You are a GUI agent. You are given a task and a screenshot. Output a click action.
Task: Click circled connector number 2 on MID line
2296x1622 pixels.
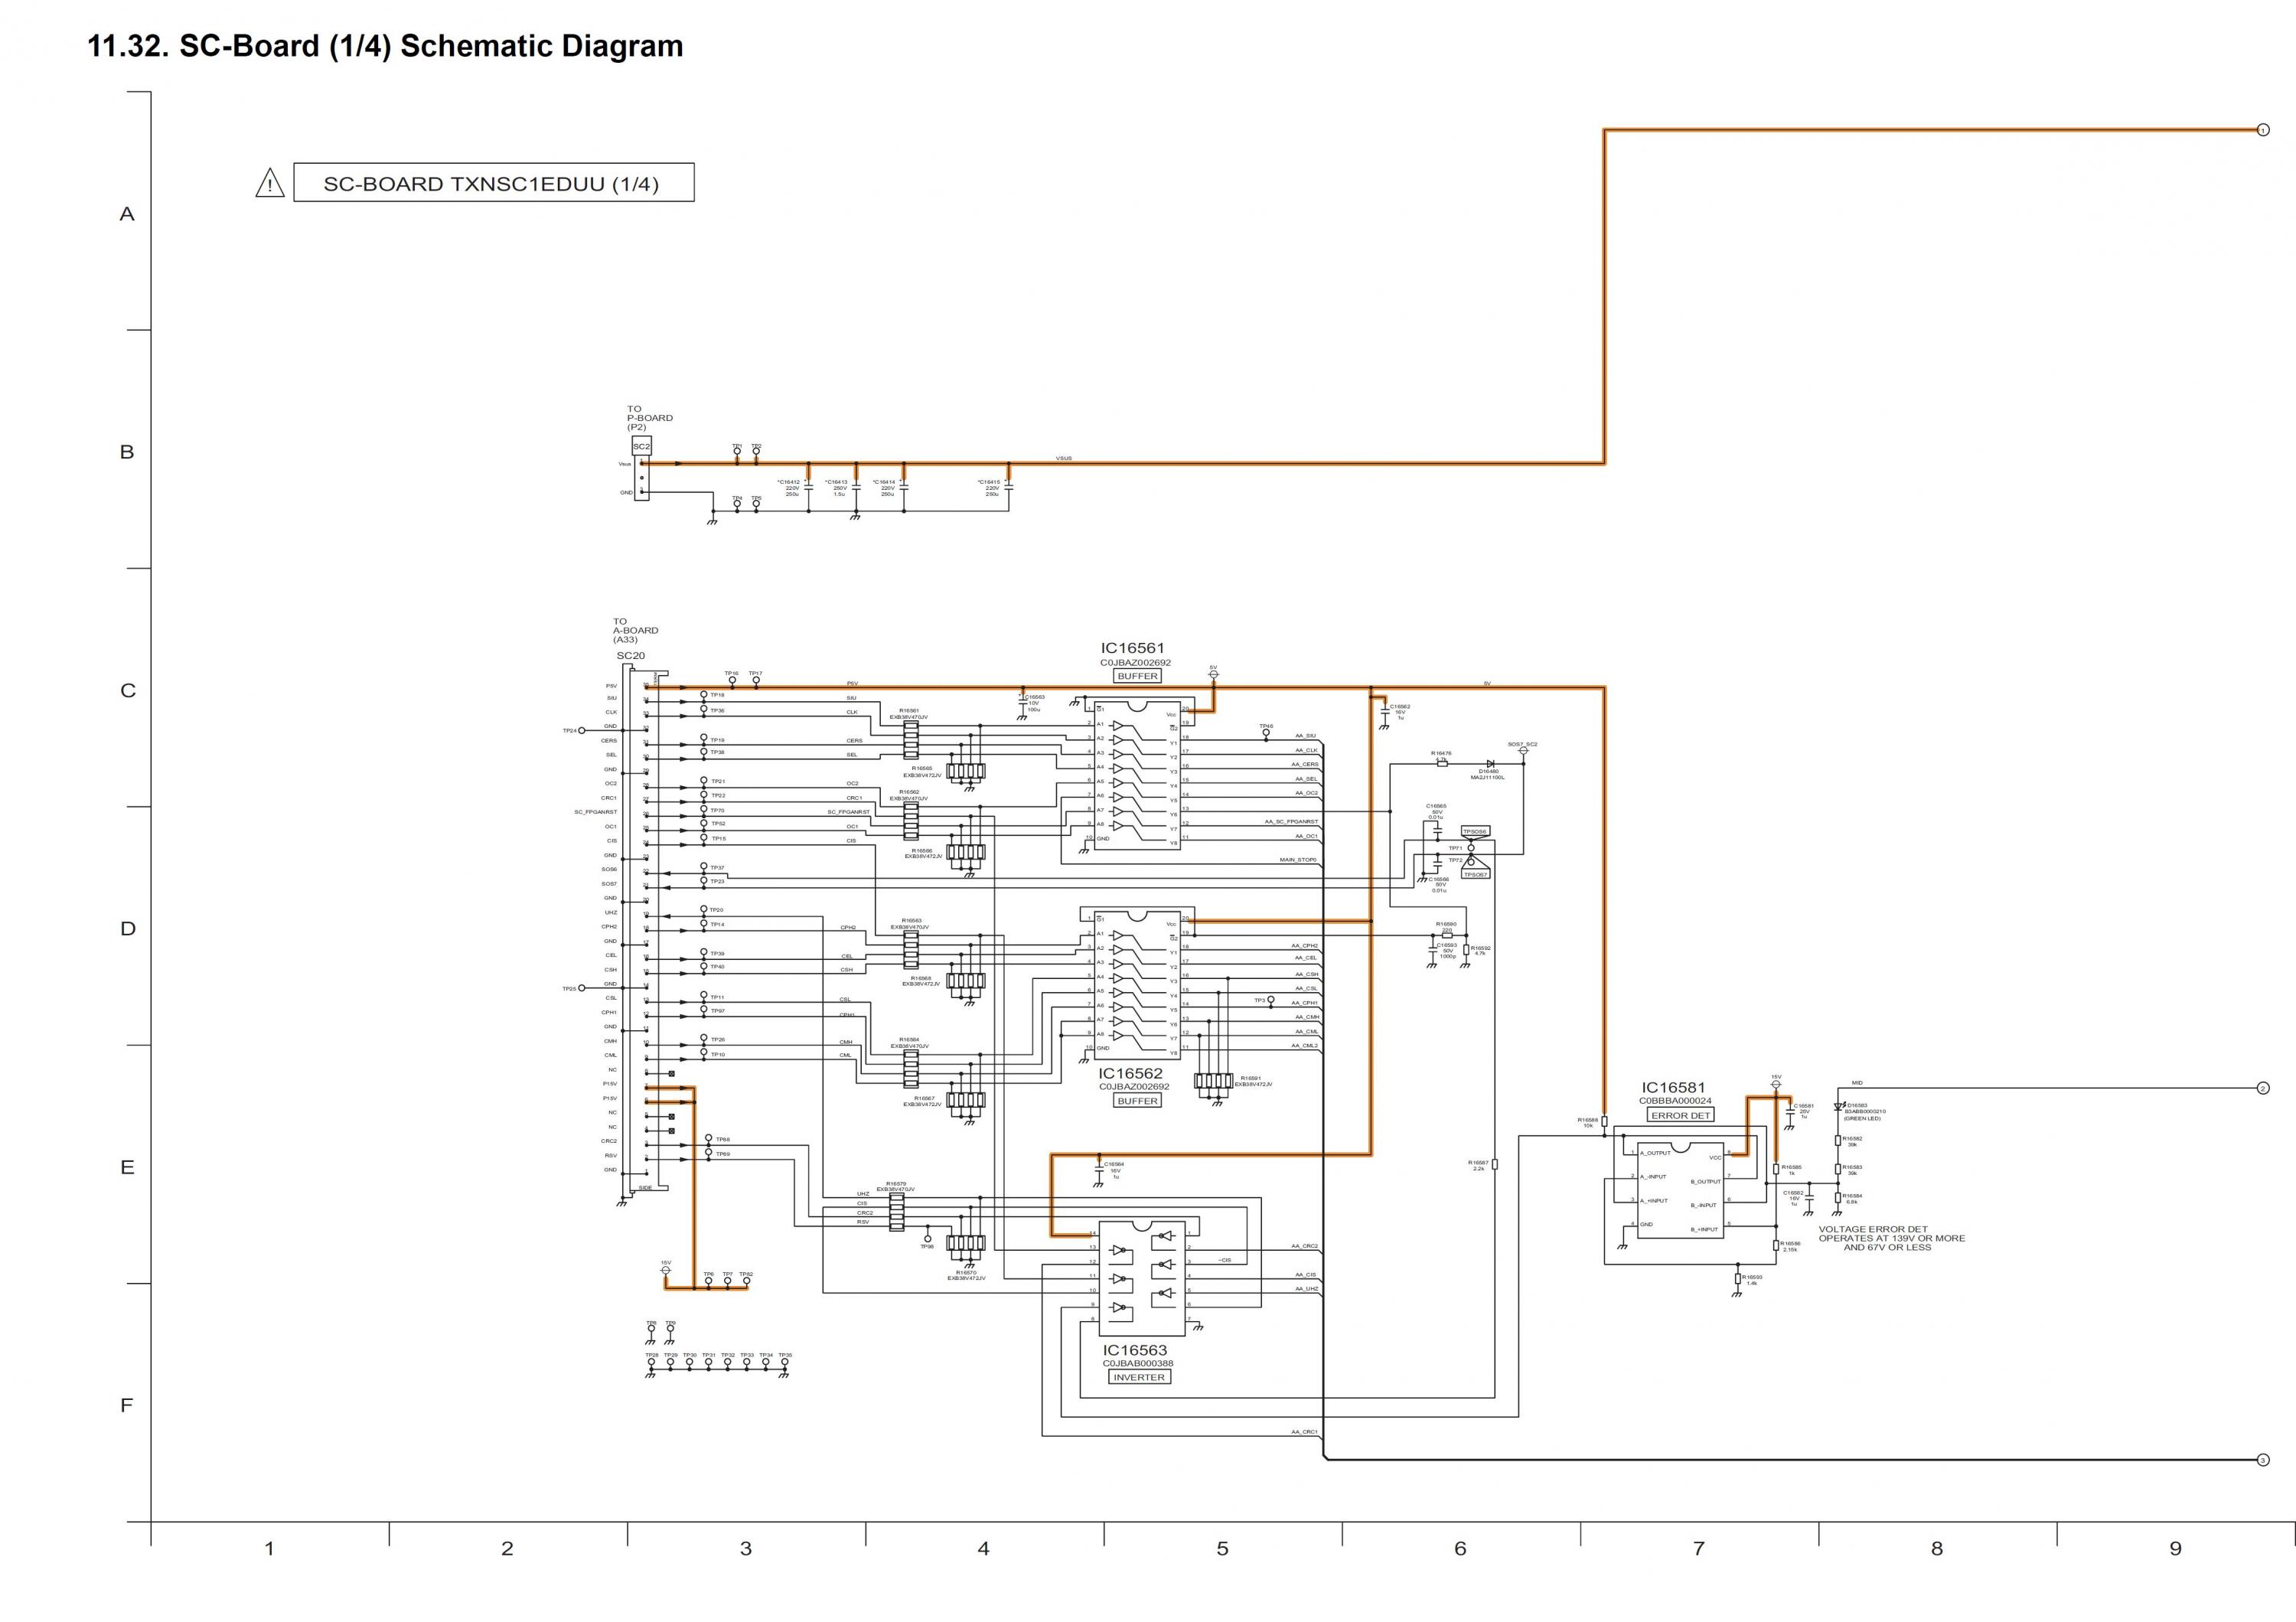[x=2263, y=1088]
